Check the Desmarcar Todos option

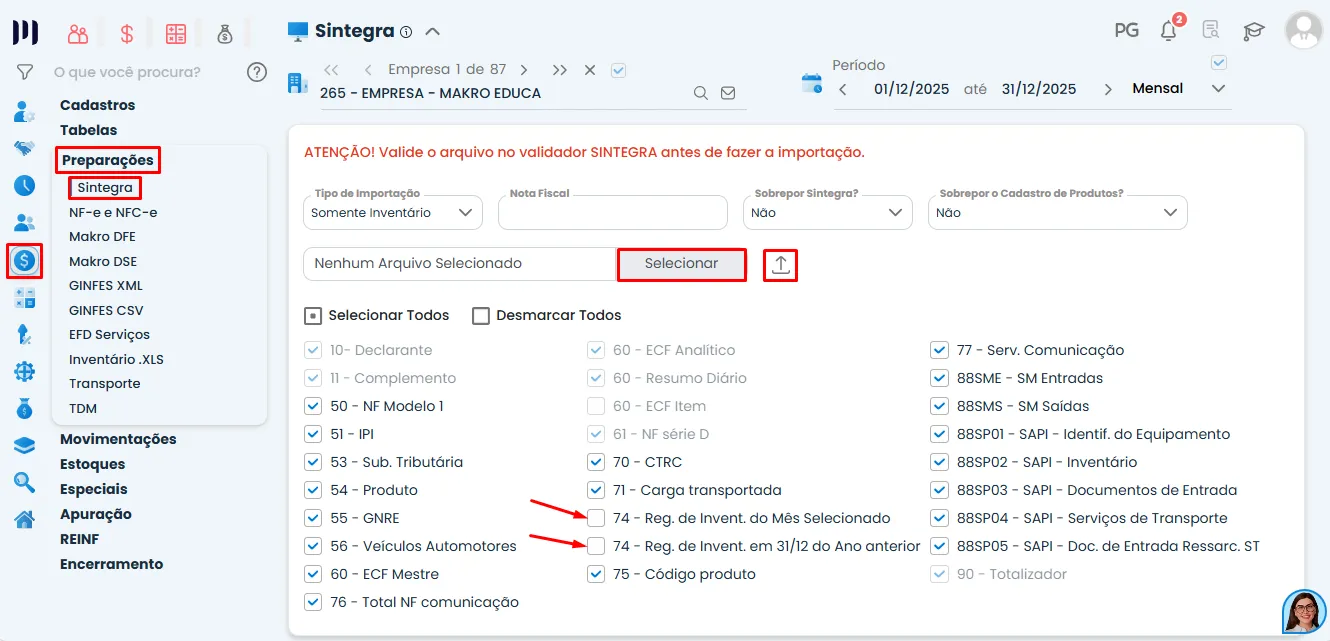point(481,315)
